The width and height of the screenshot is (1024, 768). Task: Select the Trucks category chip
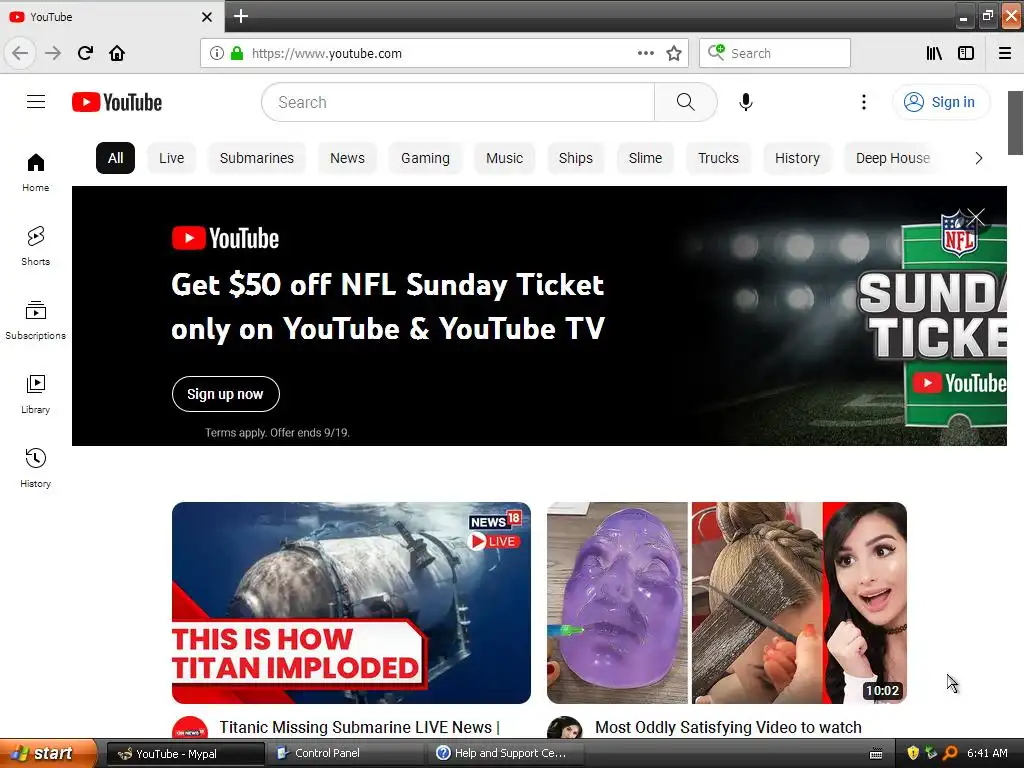click(x=718, y=158)
